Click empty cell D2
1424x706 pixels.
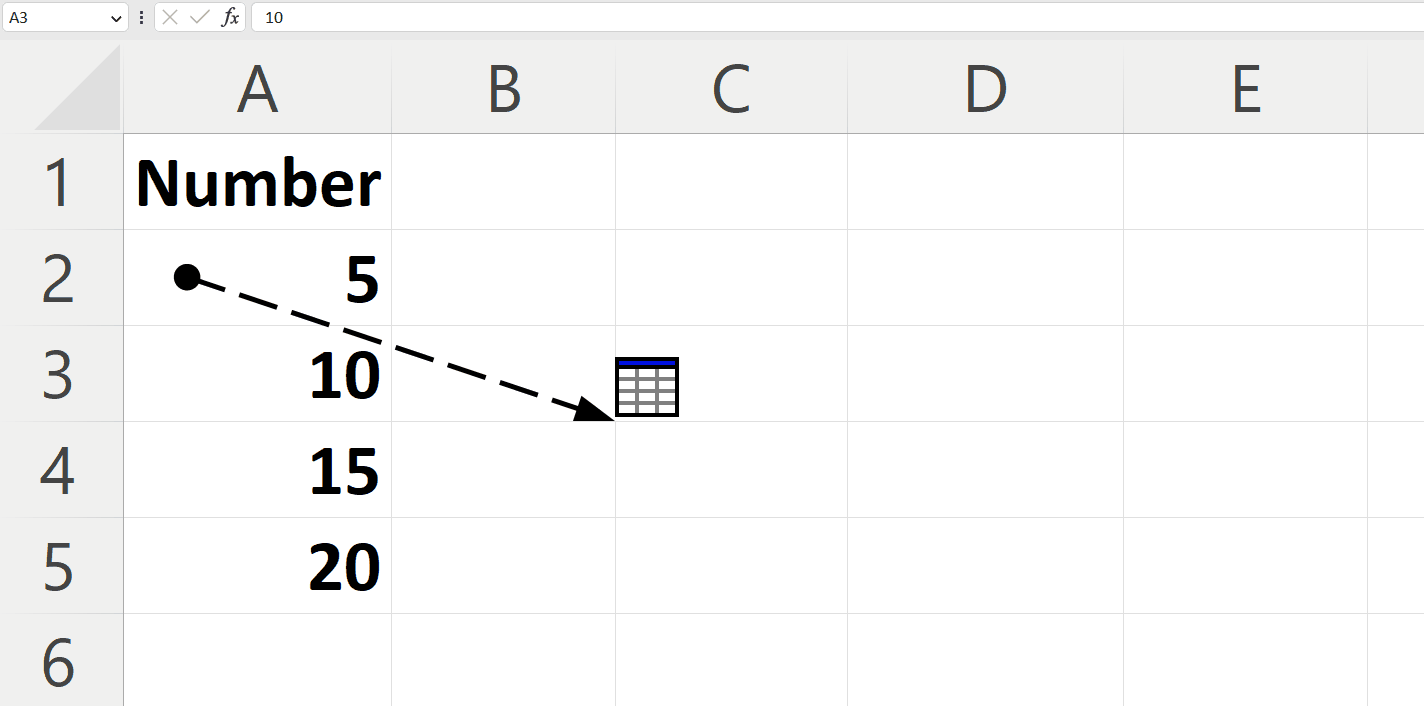coord(985,278)
